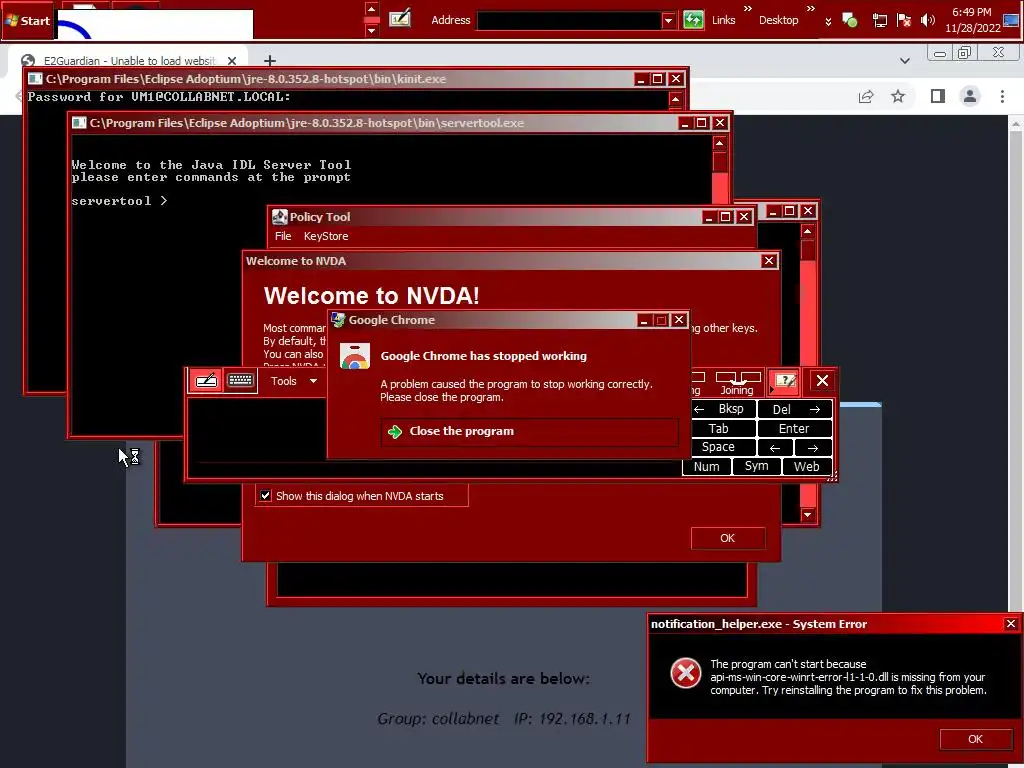This screenshot has width=1024, height=768.
Task: Close the E2Guardian tab
Action: (232, 61)
